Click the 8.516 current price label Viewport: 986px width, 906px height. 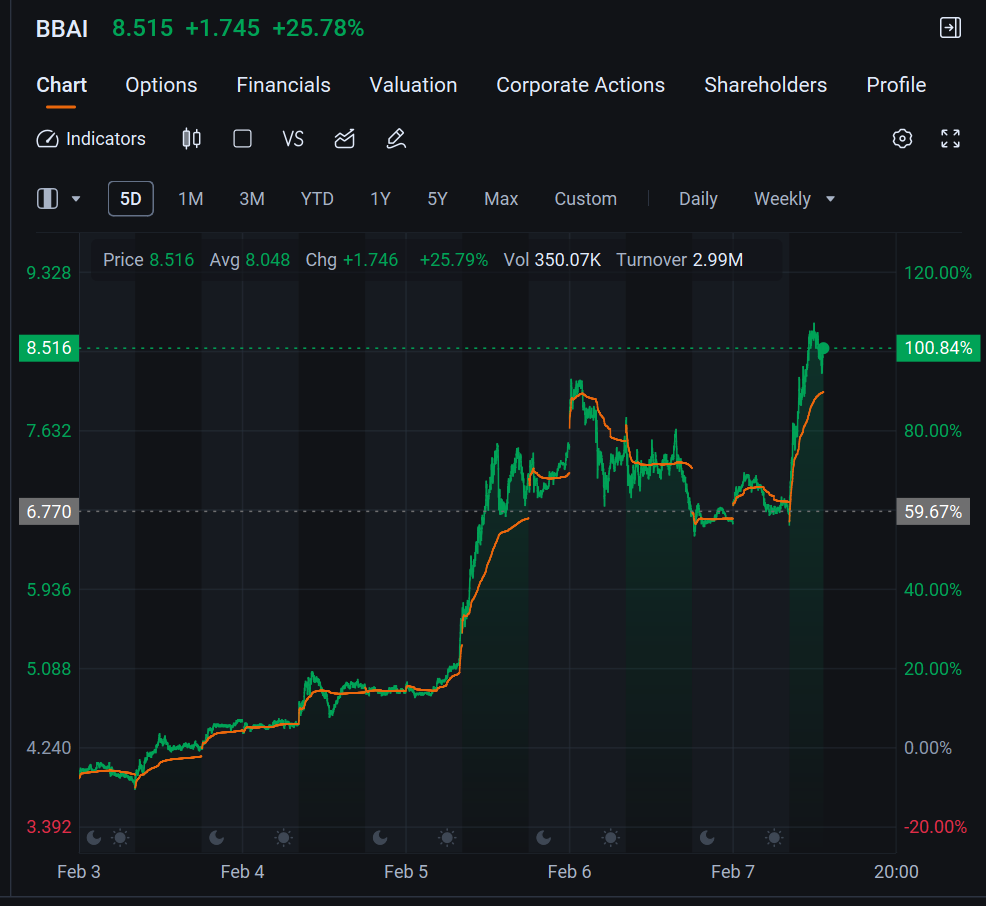(x=49, y=348)
